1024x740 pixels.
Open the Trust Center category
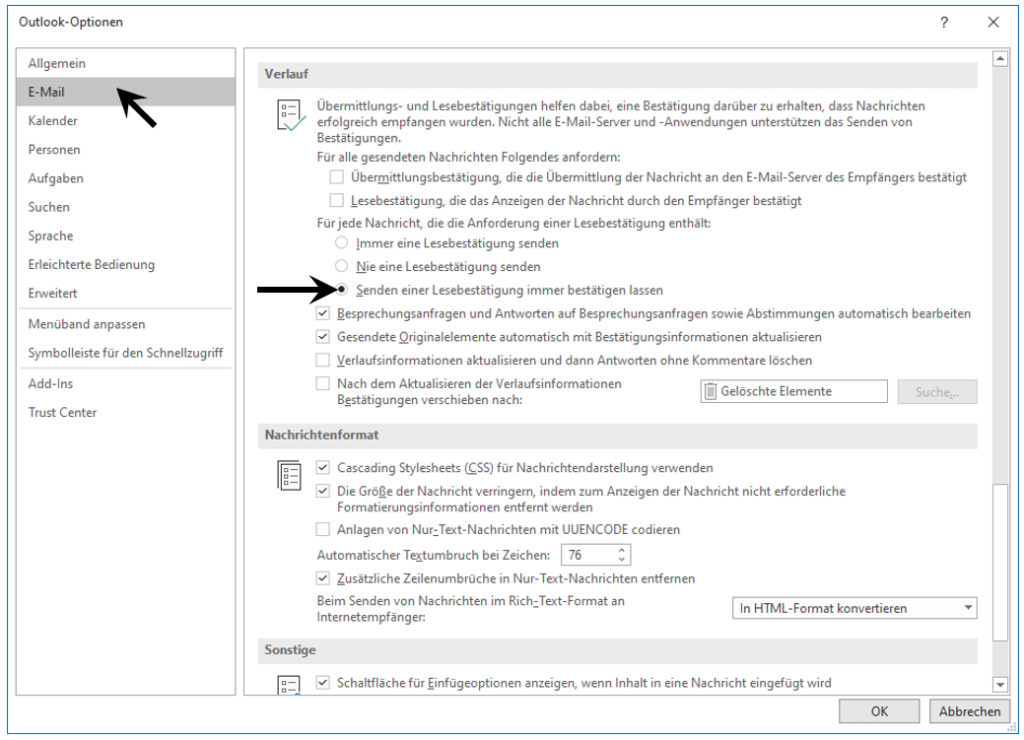coord(125,412)
